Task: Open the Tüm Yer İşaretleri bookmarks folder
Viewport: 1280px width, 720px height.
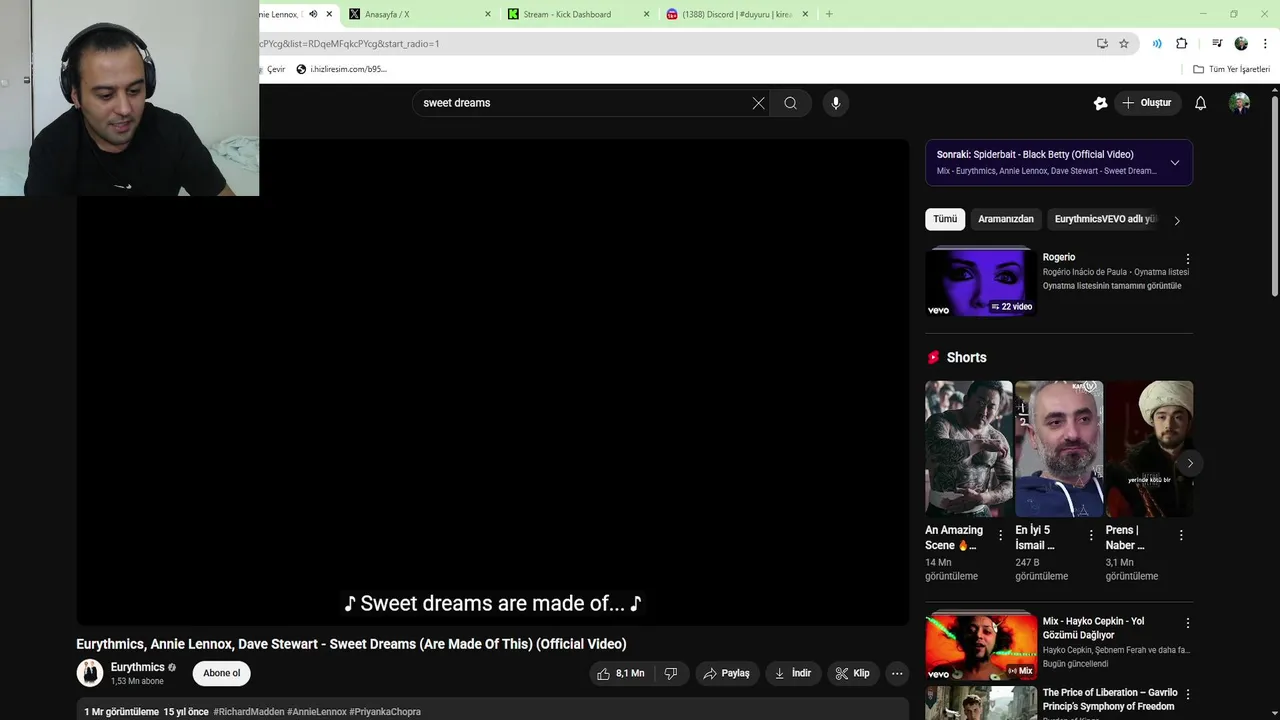Action: 1232,69
